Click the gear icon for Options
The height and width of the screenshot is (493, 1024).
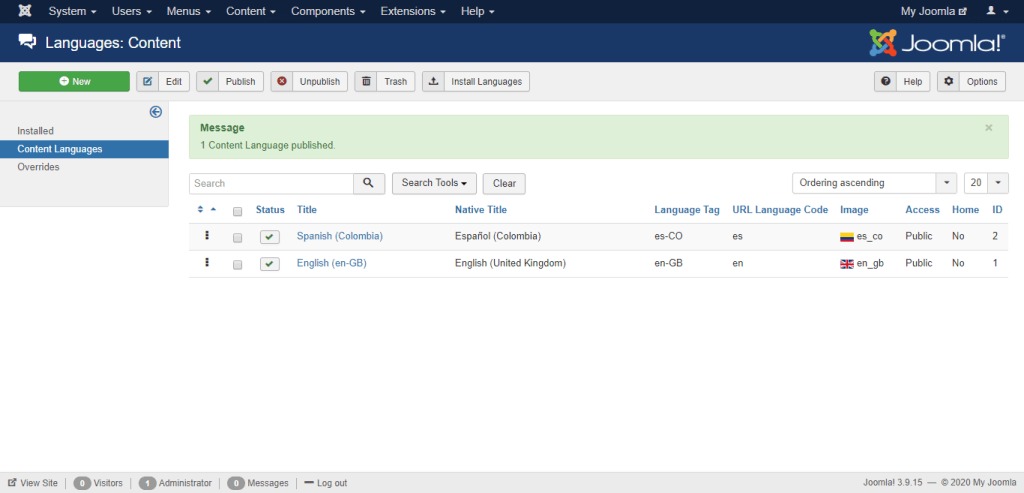948,82
